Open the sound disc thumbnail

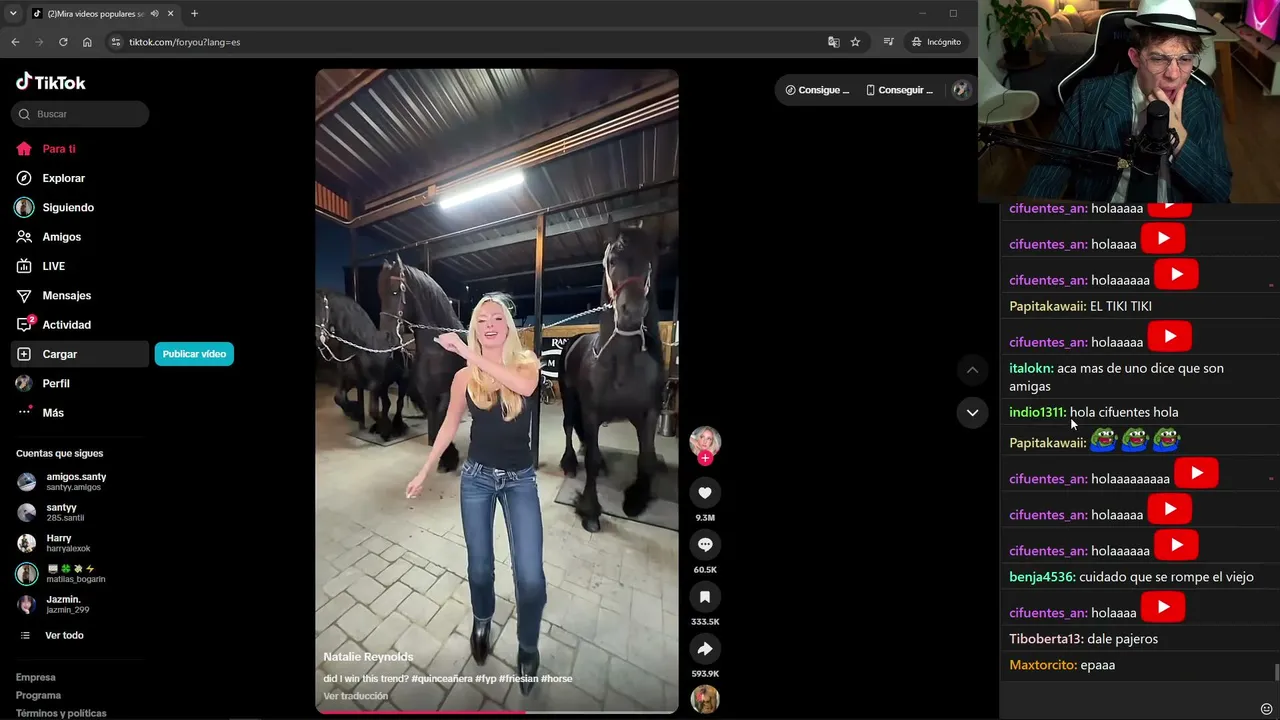(x=705, y=699)
